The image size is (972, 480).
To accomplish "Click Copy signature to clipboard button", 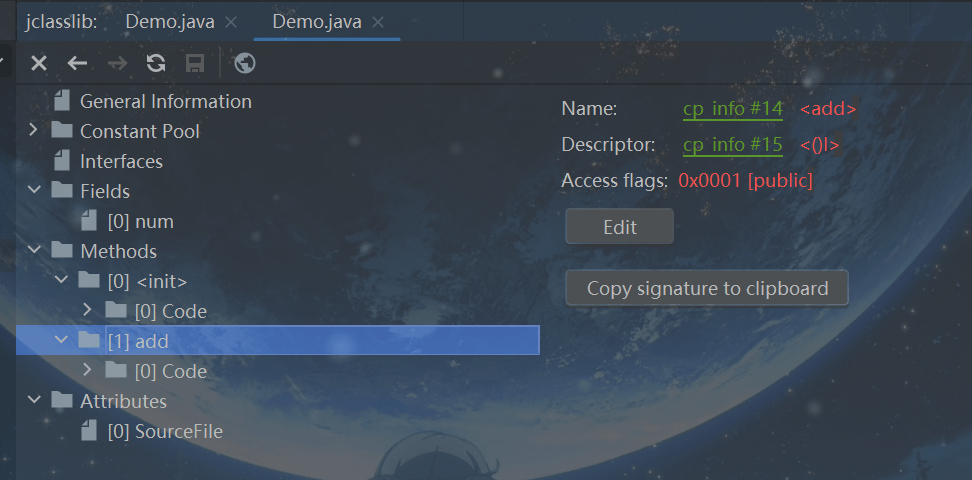I will coord(707,288).
